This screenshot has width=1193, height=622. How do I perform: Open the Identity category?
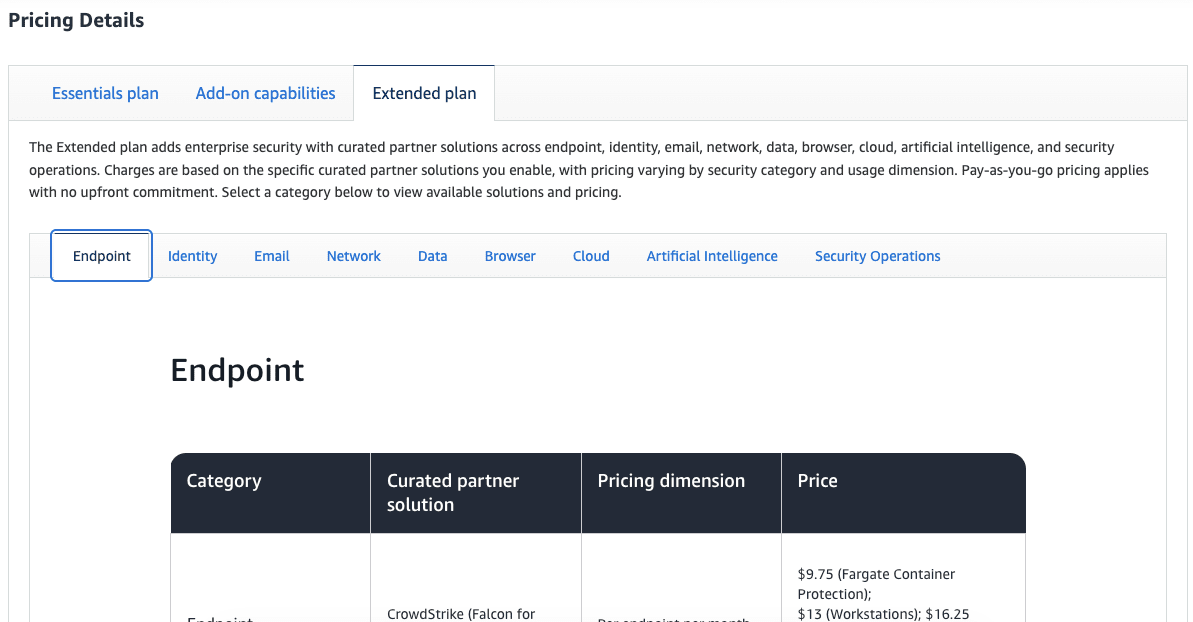[x=192, y=256]
